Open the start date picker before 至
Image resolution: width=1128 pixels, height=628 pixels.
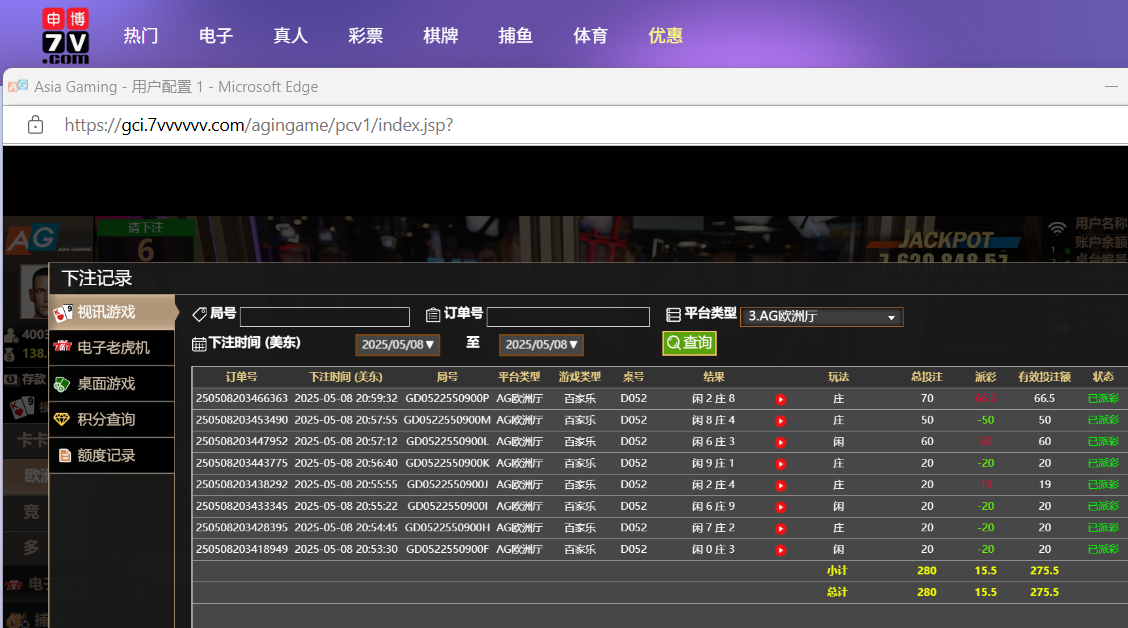point(398,345)
